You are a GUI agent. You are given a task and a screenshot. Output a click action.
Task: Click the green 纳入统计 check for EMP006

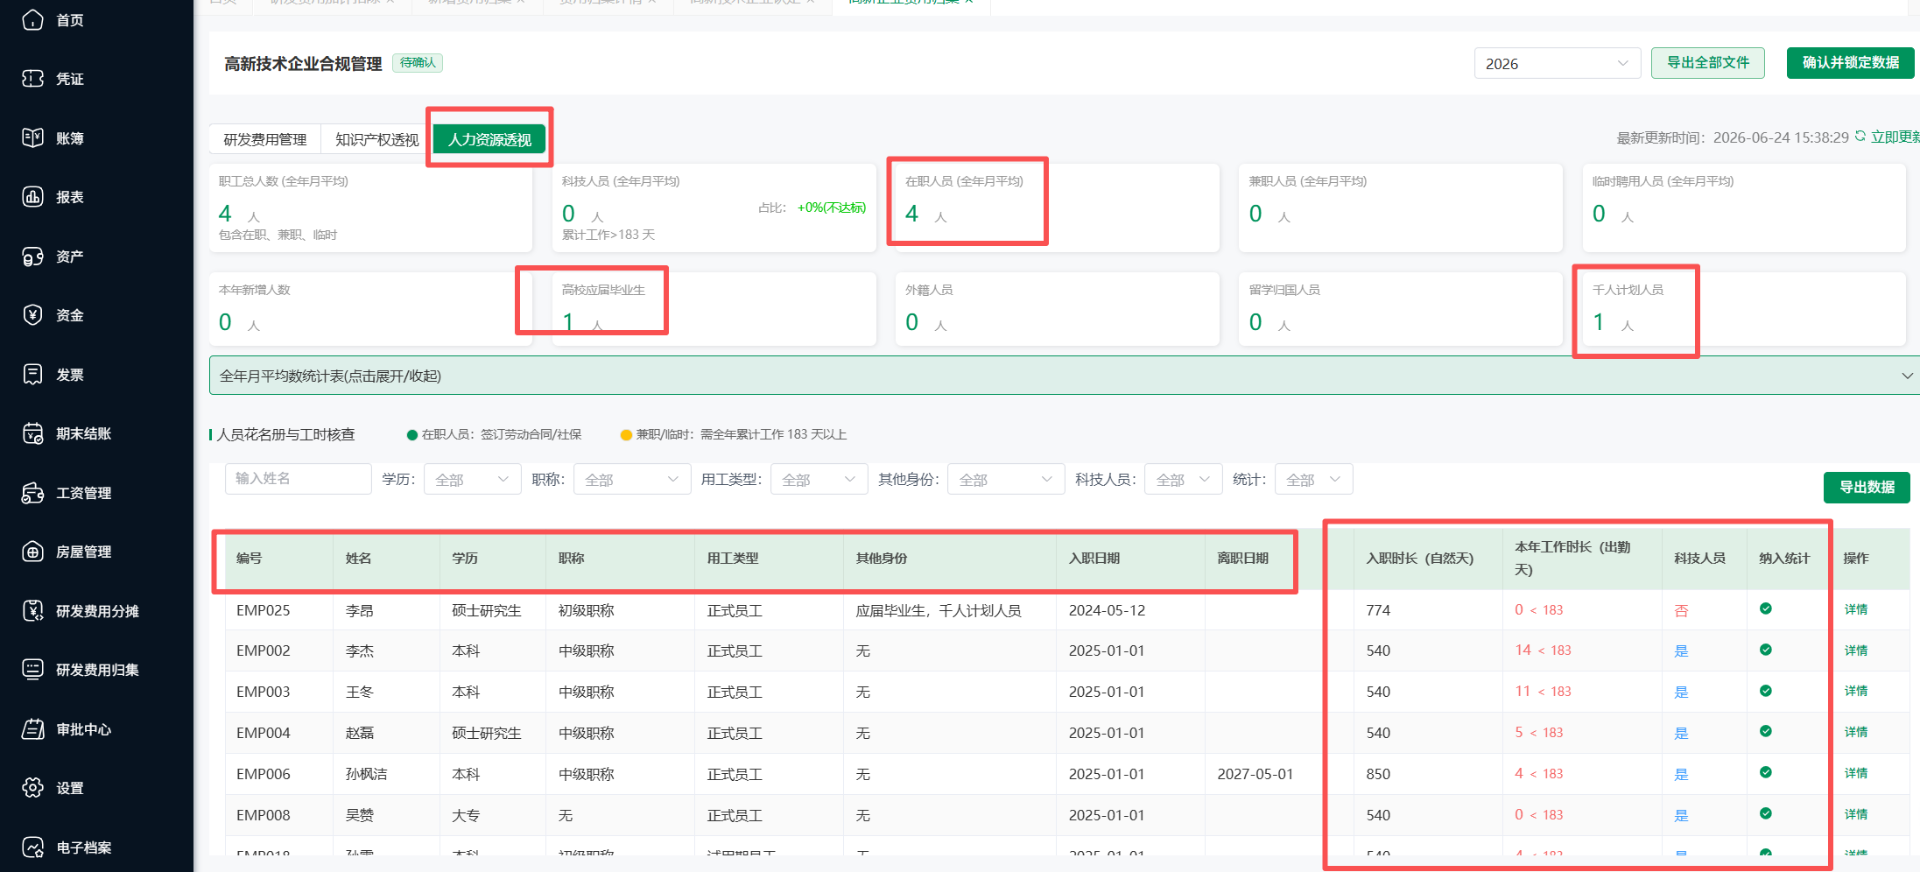click(x=1766, y=773)
